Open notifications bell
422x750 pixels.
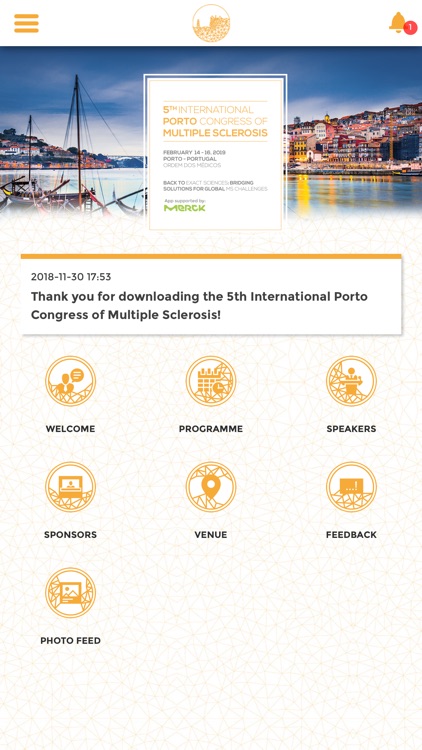(399, 22)
